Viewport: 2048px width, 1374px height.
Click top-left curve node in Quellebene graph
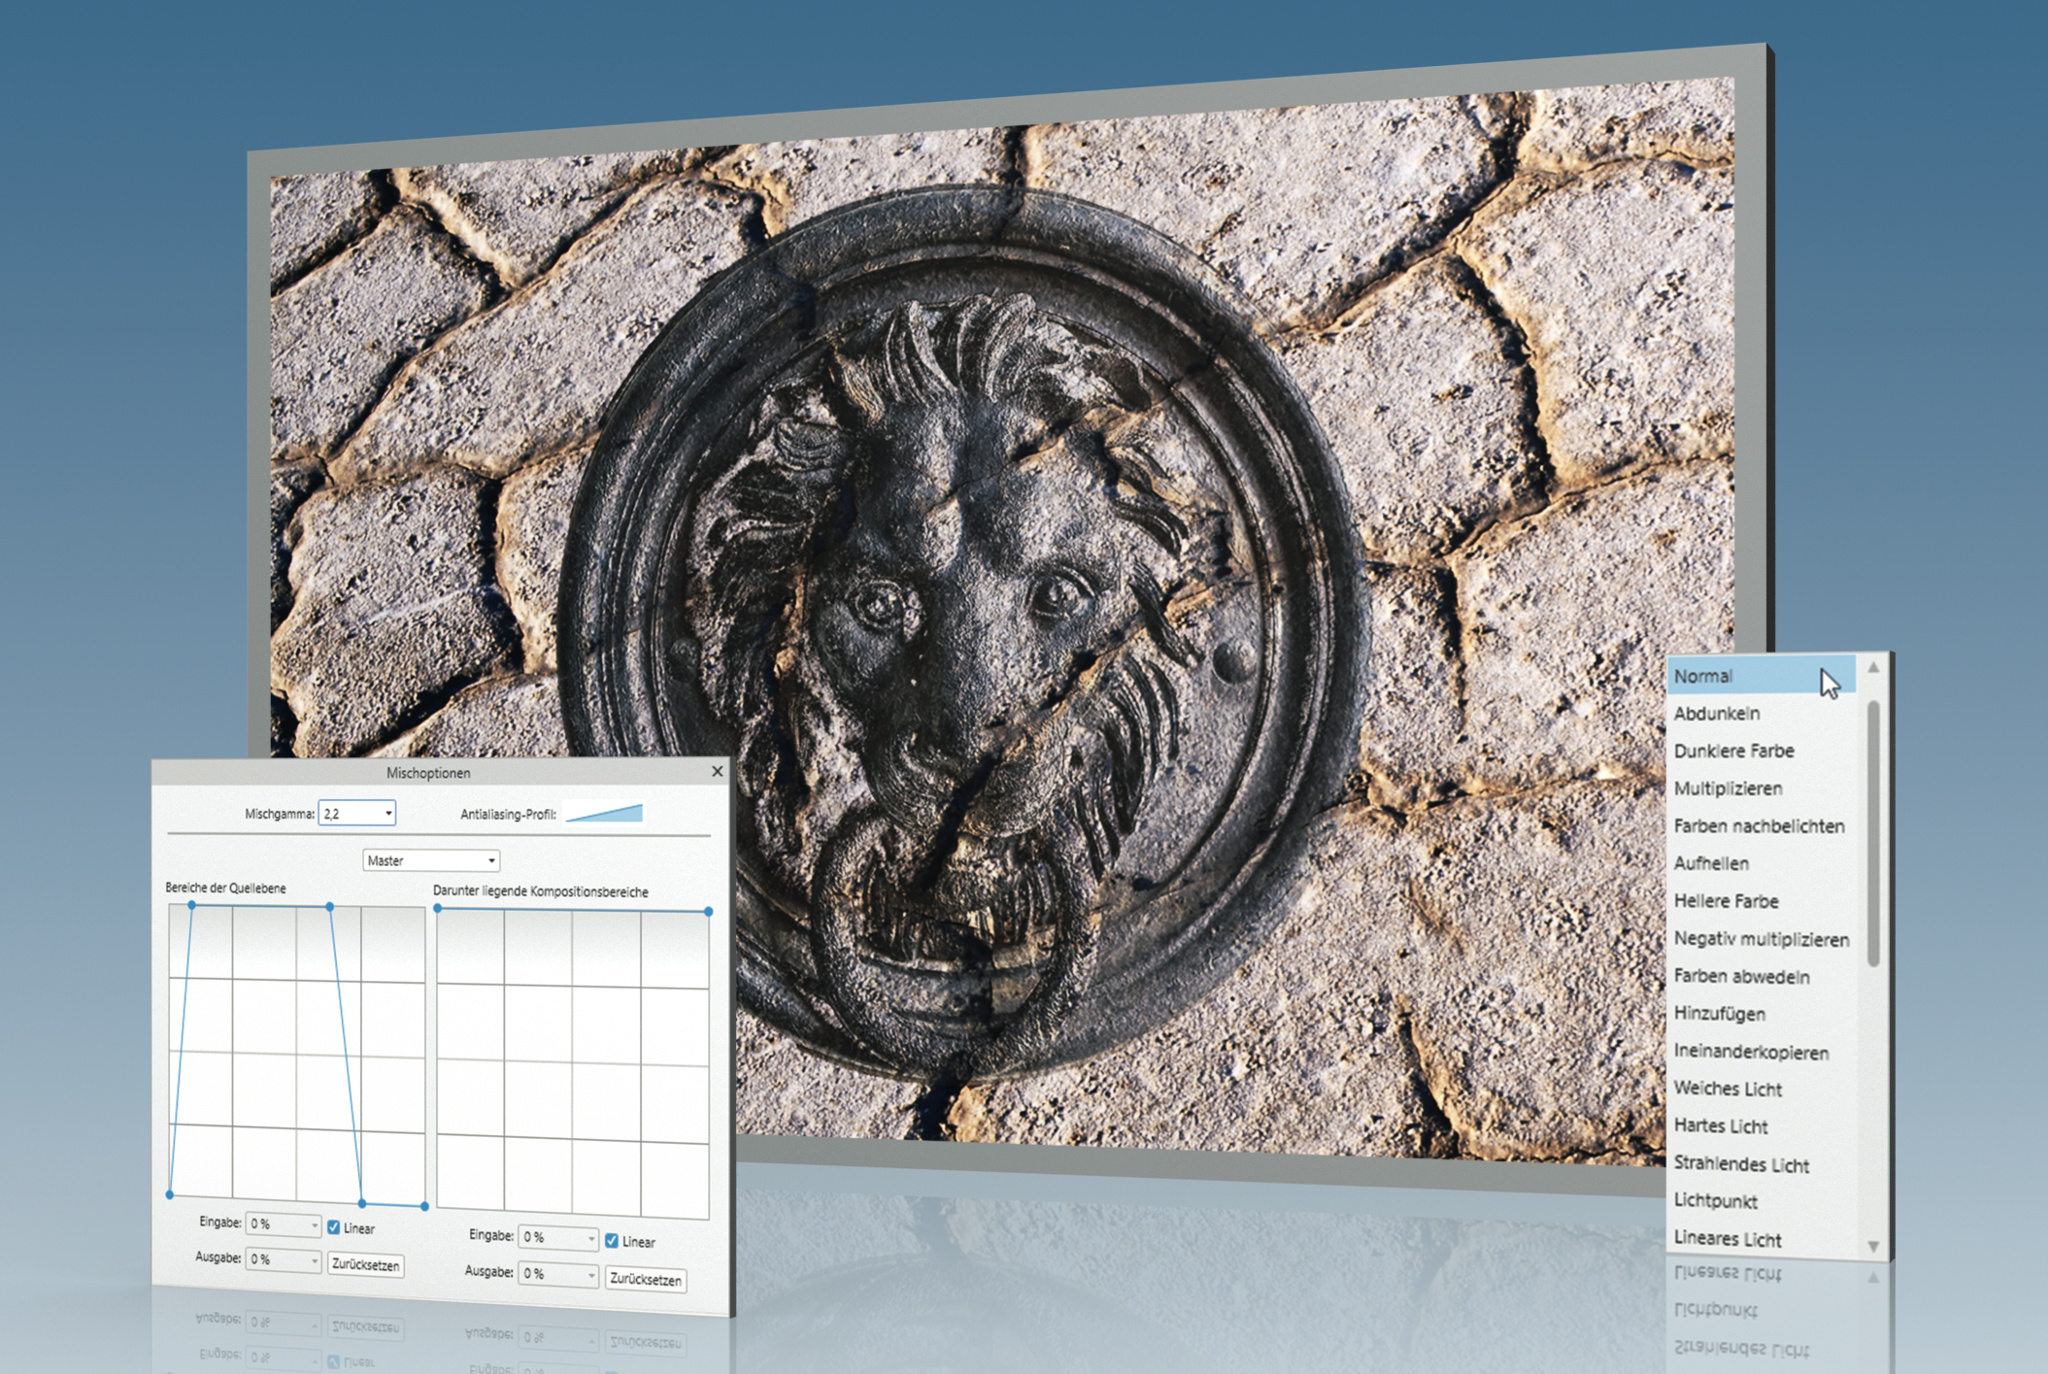[x=191, y=905]
